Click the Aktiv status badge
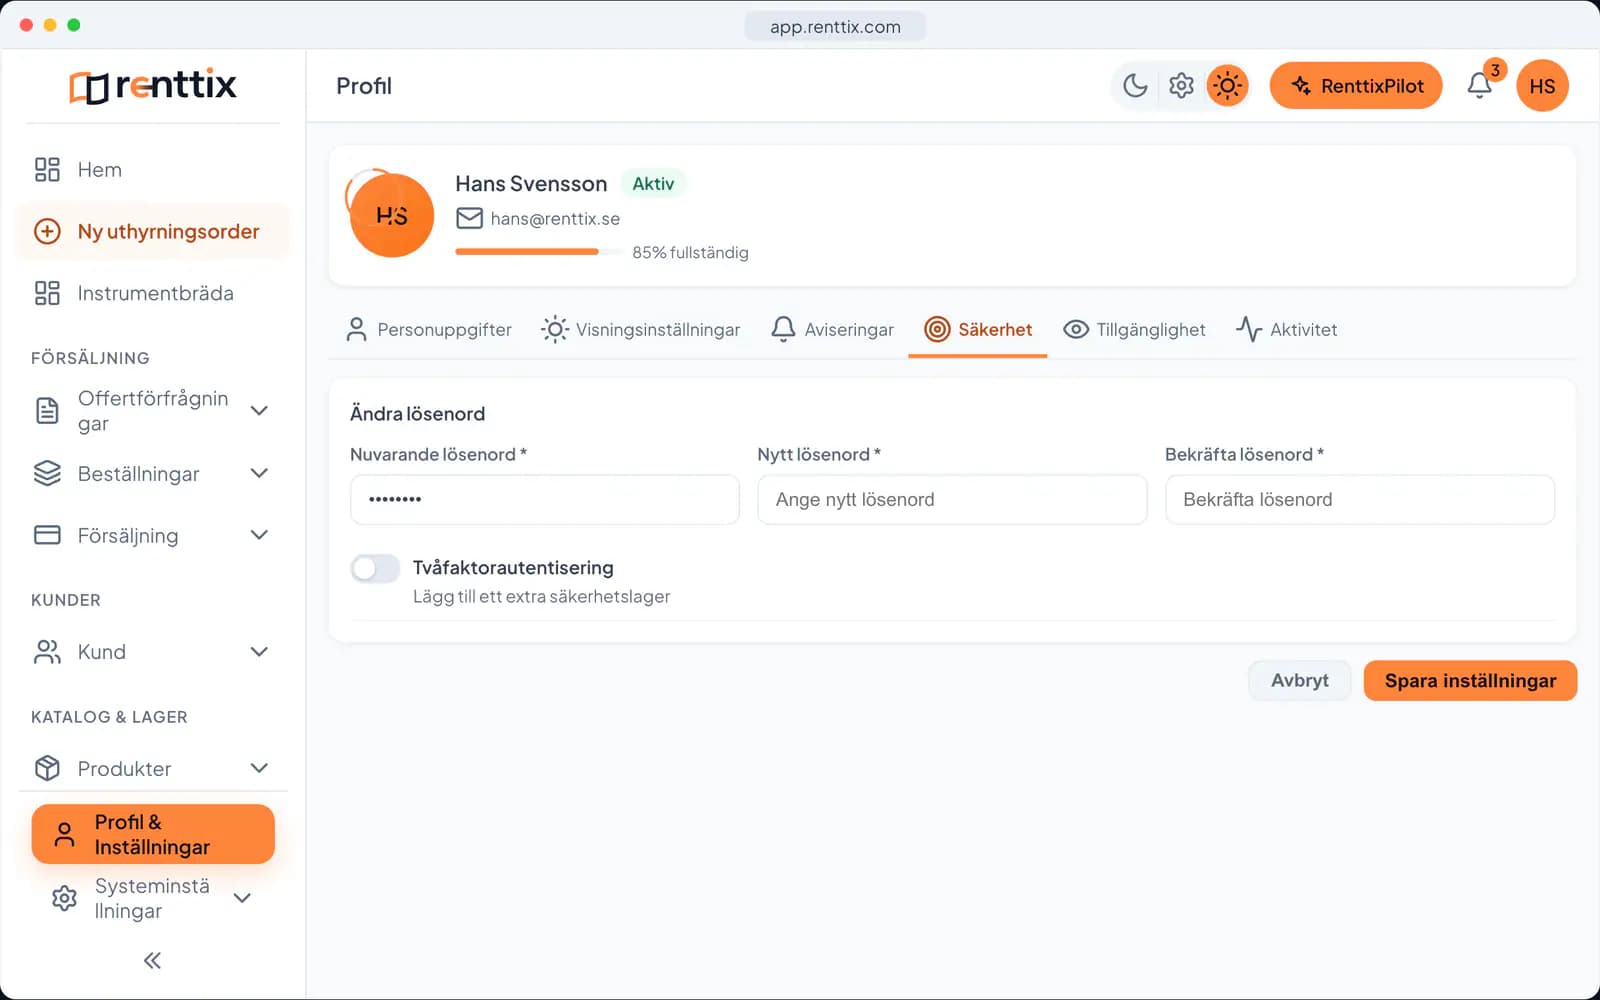 click(x=653, y=184)
